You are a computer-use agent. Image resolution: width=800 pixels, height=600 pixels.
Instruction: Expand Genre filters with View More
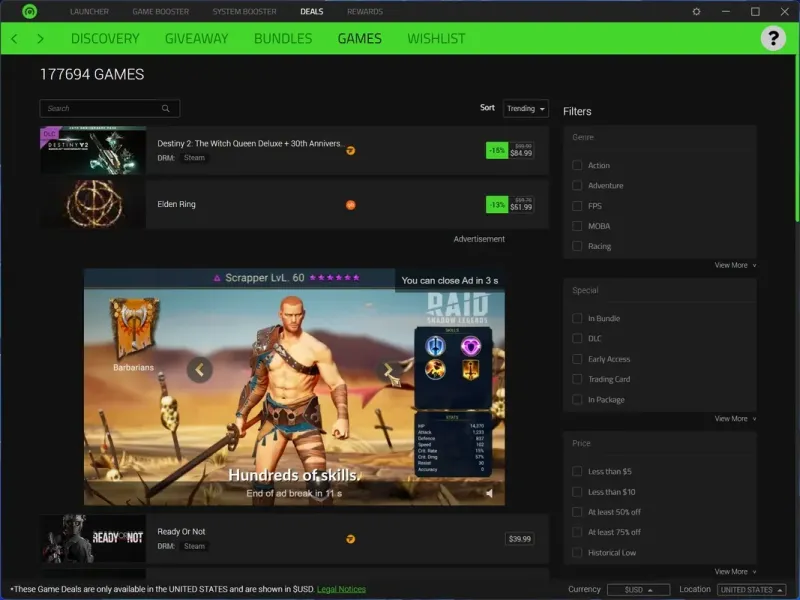pyautogui.click(x=735, y=265)
